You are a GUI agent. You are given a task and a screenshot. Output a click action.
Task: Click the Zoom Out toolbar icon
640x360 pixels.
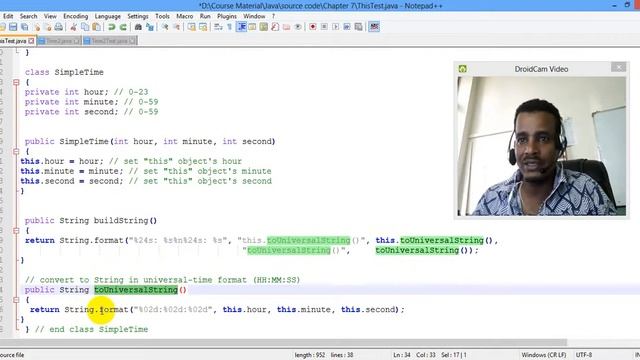click(176, 27)
